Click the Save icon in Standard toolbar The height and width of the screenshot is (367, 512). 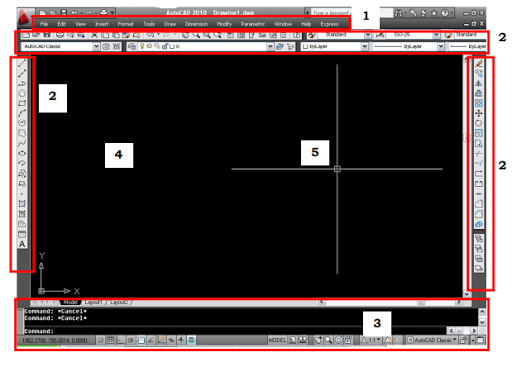47,35
